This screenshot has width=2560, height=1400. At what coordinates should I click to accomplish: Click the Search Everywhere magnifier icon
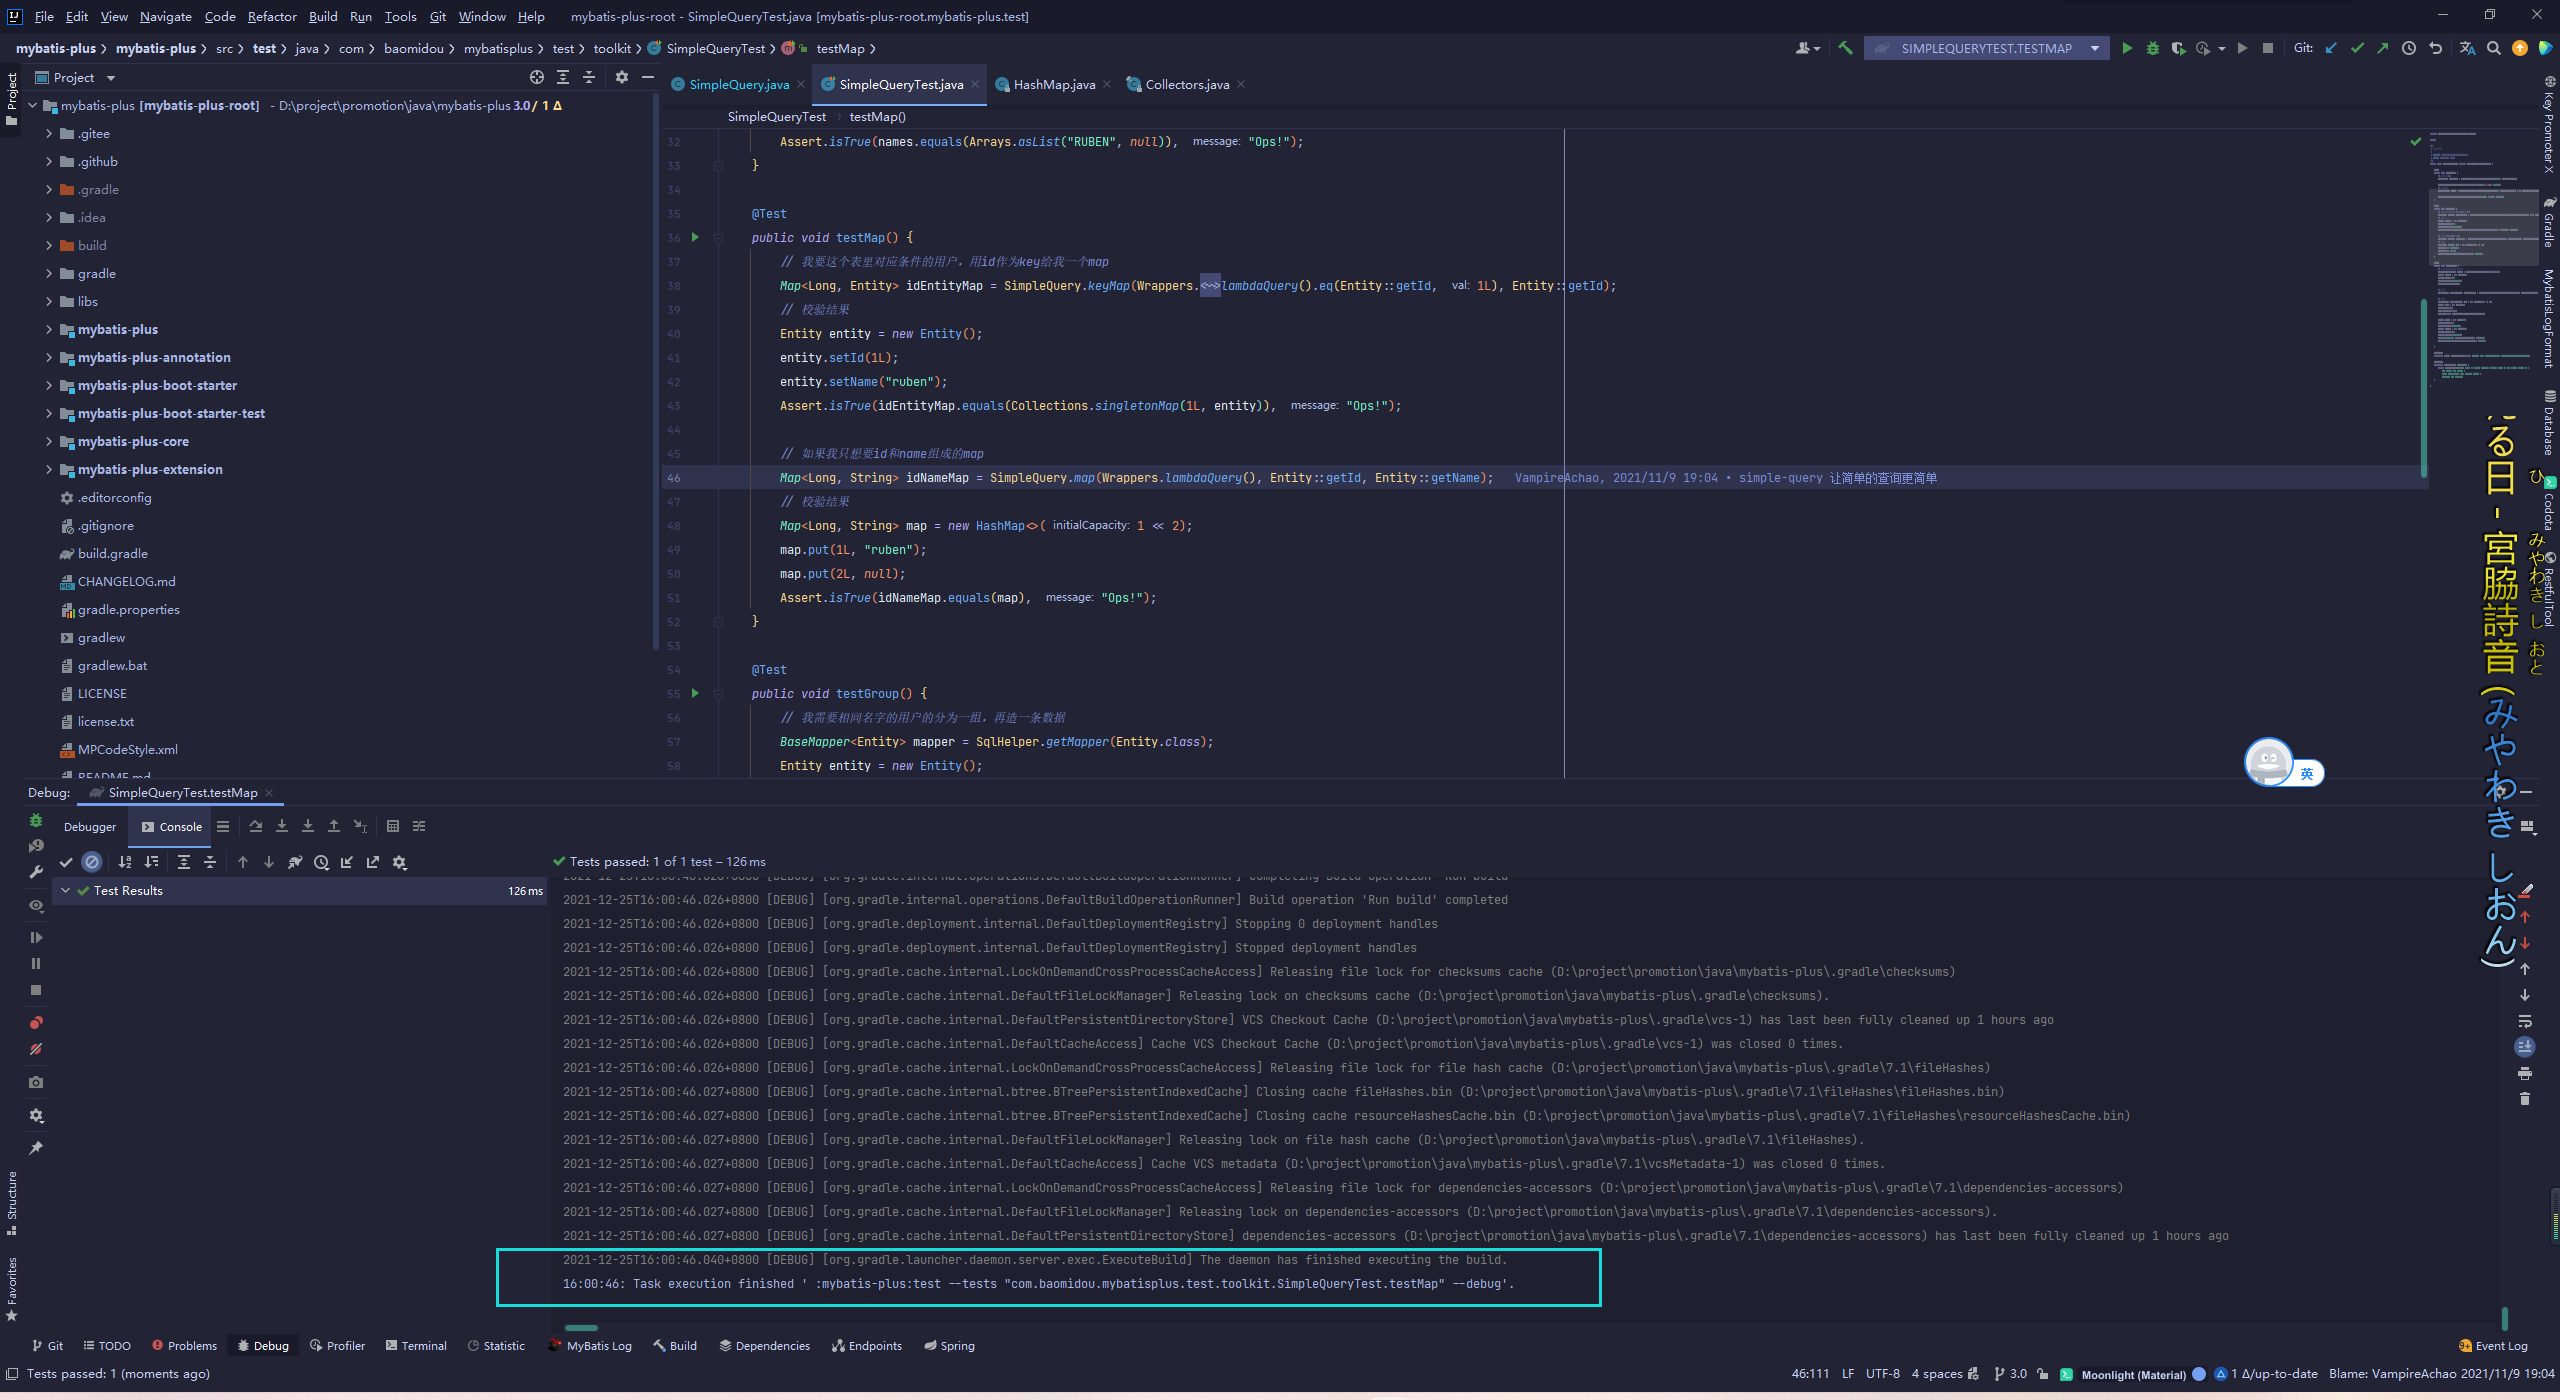[x=2494, y=48]
